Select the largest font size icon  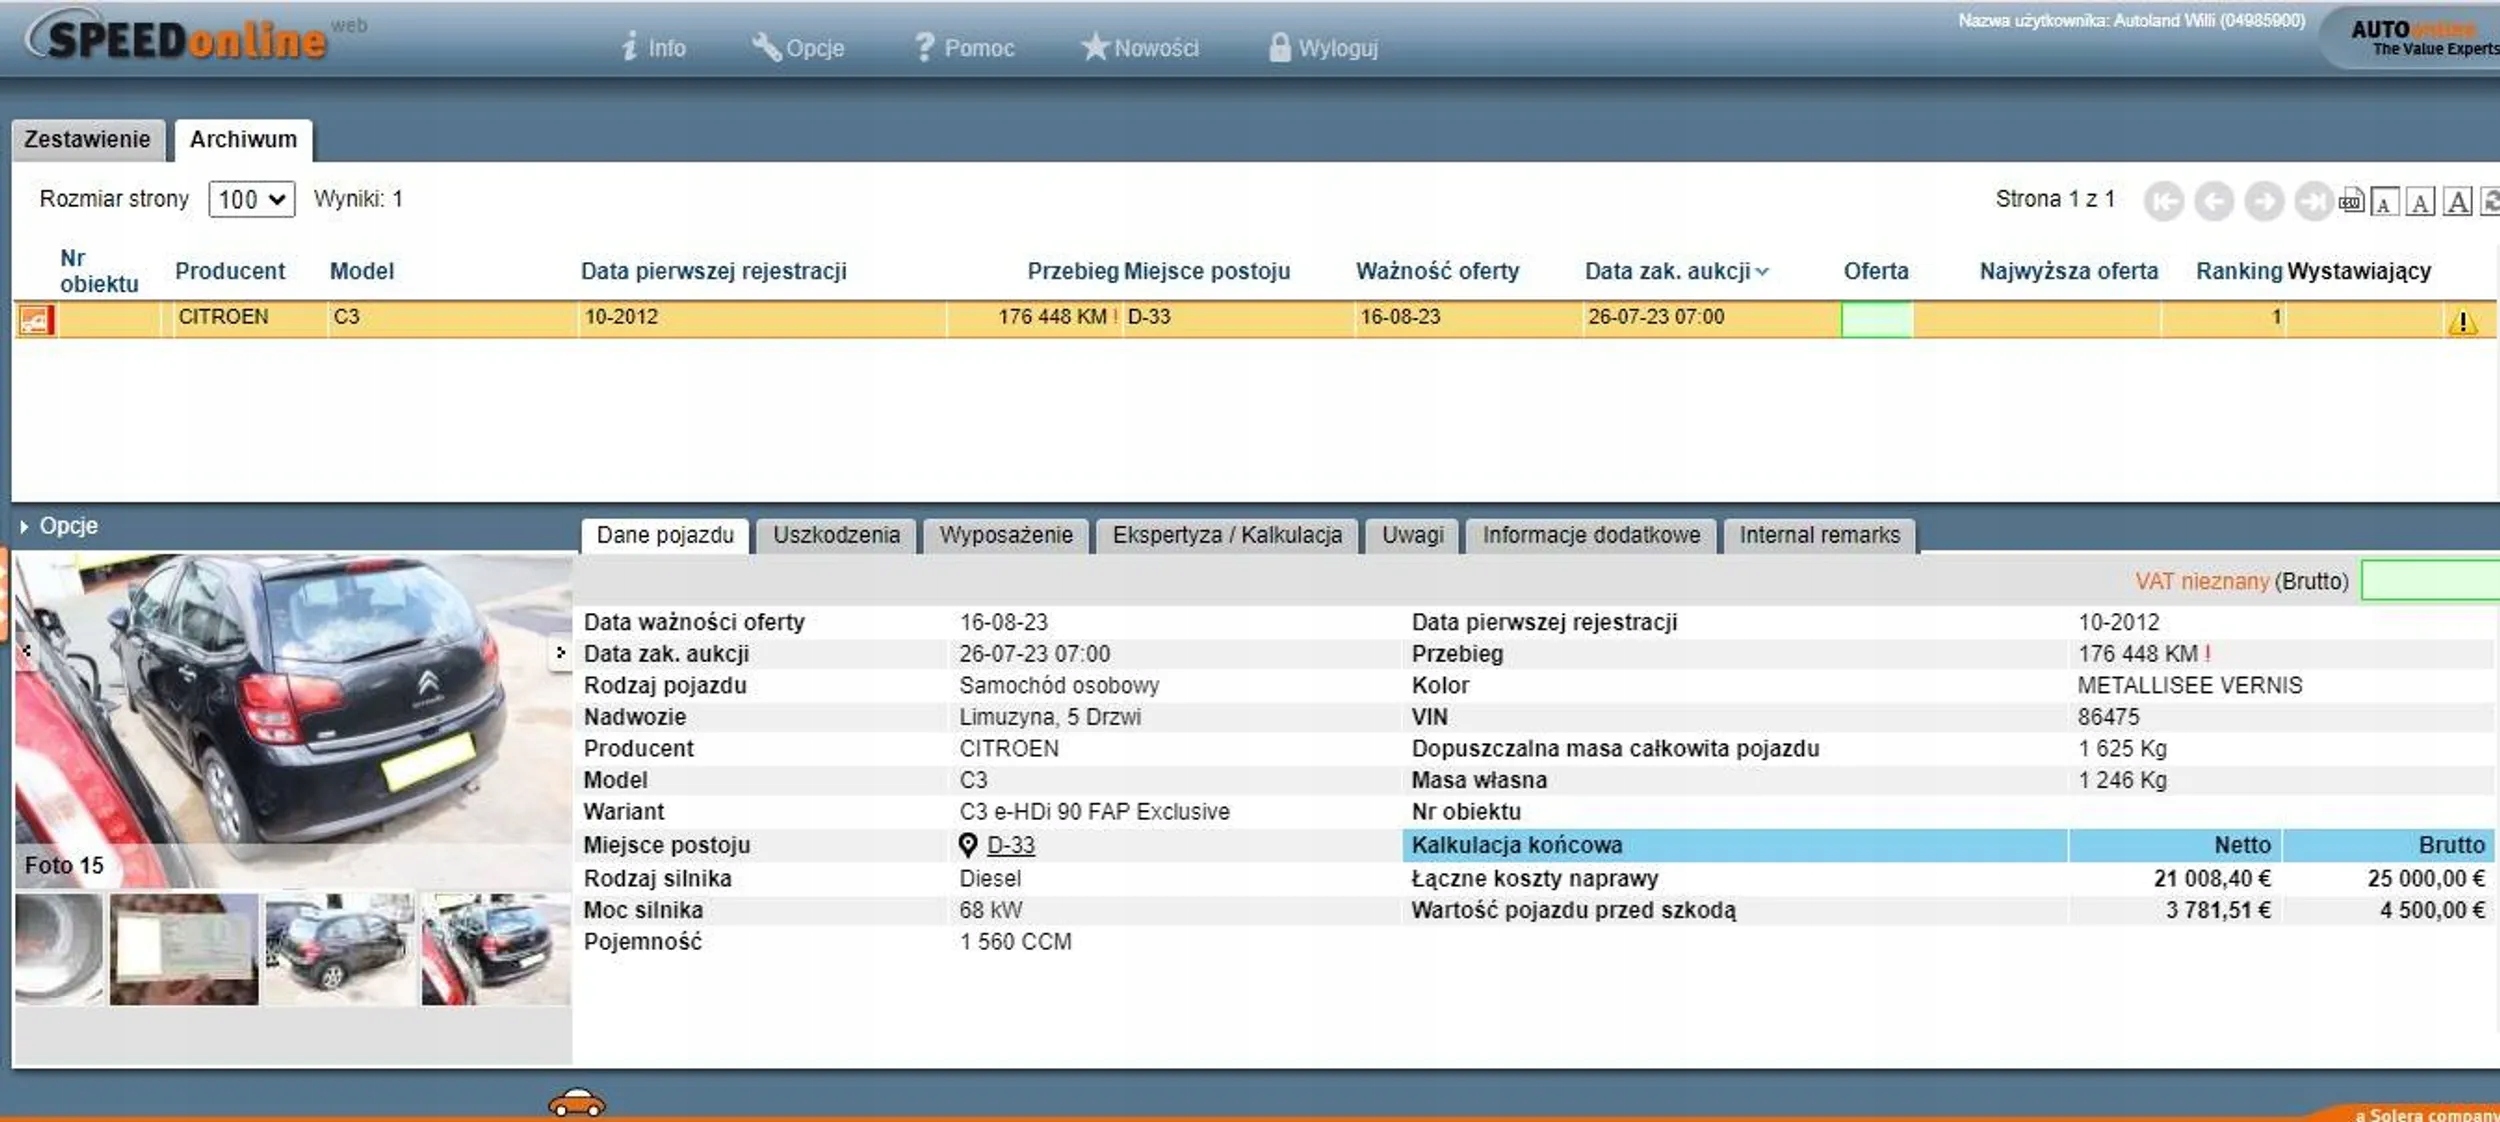click(2457, 202)
